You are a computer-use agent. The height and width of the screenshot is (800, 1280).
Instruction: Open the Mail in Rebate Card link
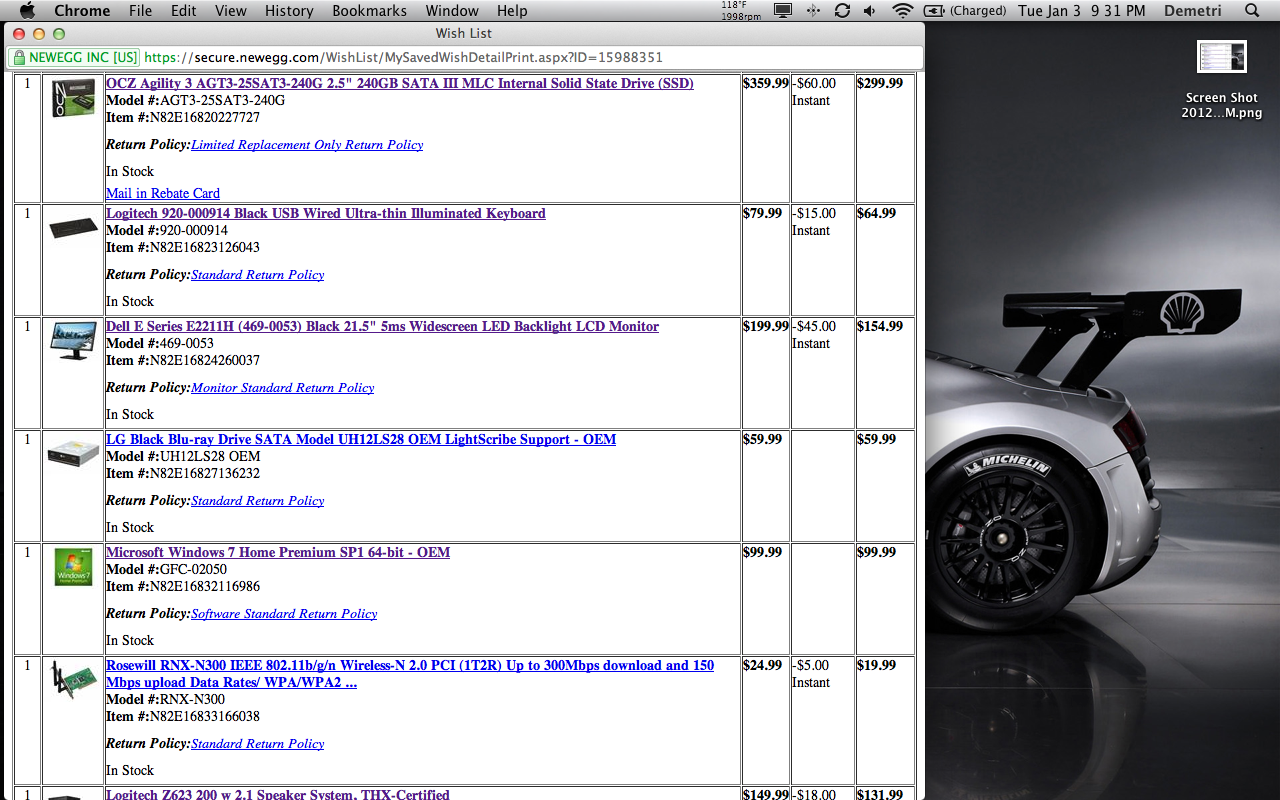(x=163, y=193)
